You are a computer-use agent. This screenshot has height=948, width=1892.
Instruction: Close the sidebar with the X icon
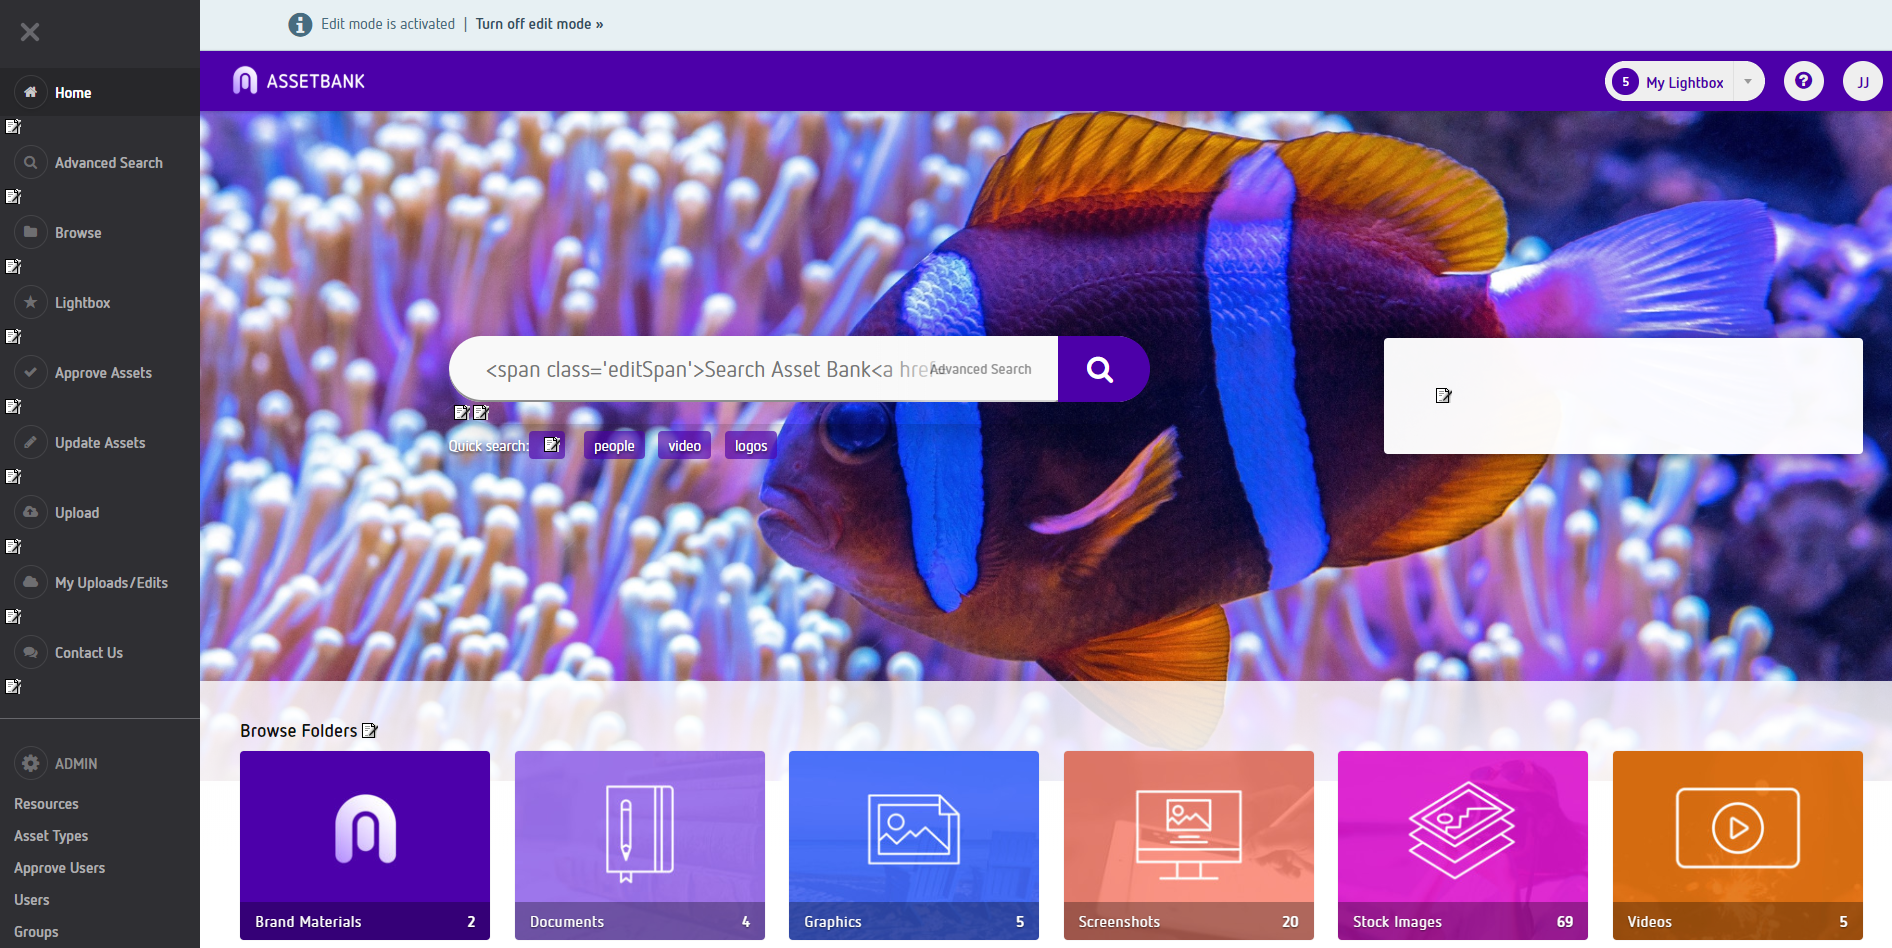(x=30, y=32)
